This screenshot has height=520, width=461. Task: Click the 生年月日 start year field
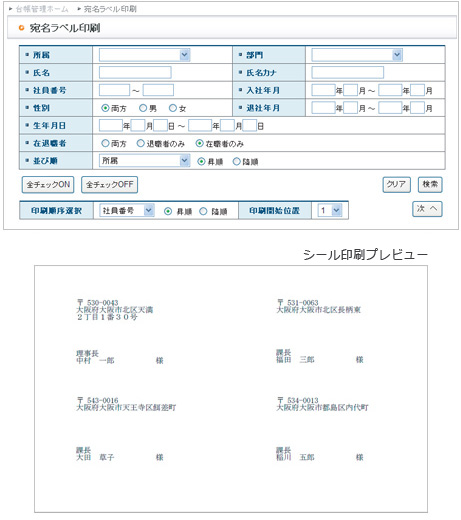(x=111, y=126)
